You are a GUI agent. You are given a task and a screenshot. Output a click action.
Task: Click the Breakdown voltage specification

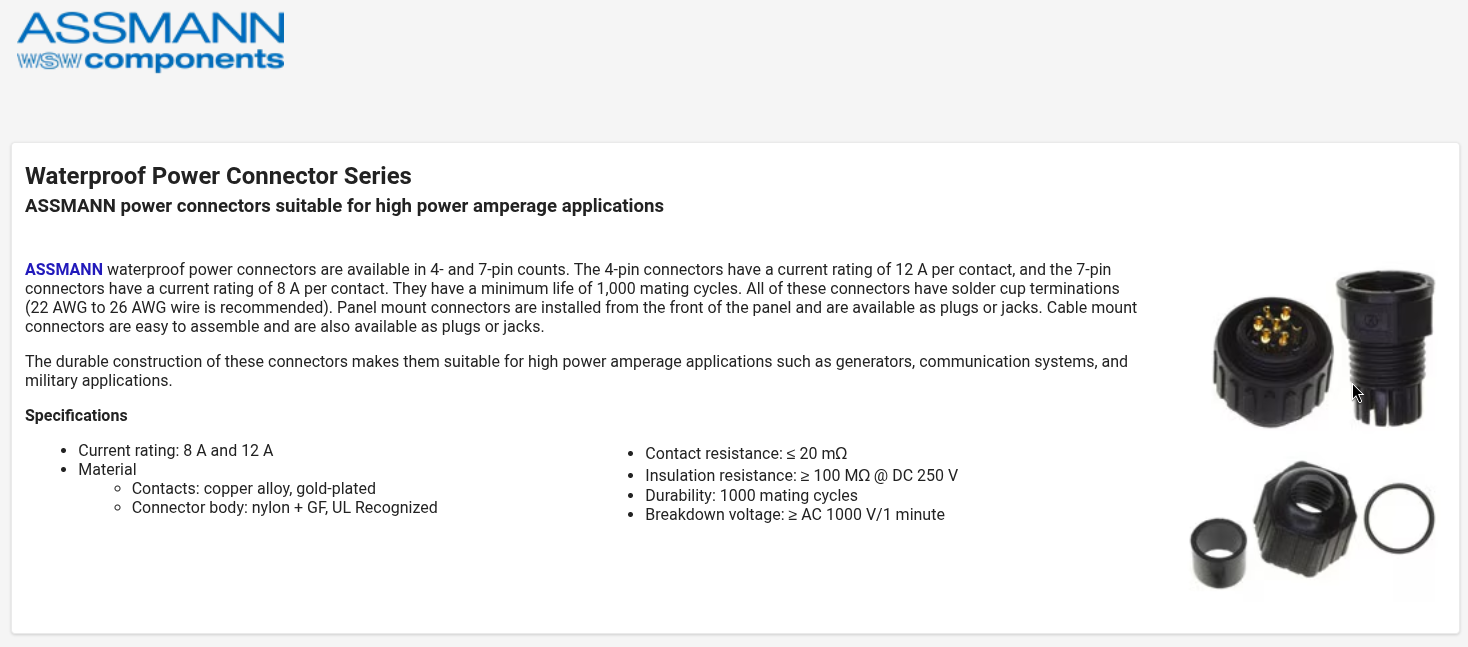[x=794, y=514]
